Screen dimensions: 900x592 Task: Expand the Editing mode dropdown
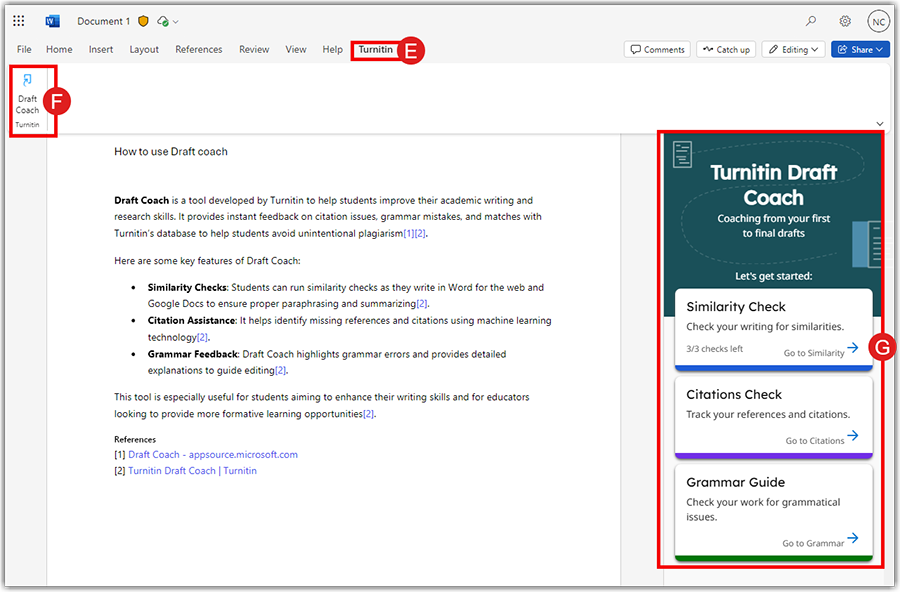792,49
